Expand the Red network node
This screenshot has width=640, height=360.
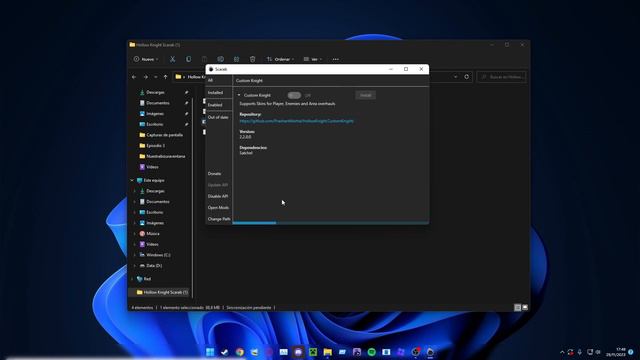pyautogui.click(x=132, y=279)
